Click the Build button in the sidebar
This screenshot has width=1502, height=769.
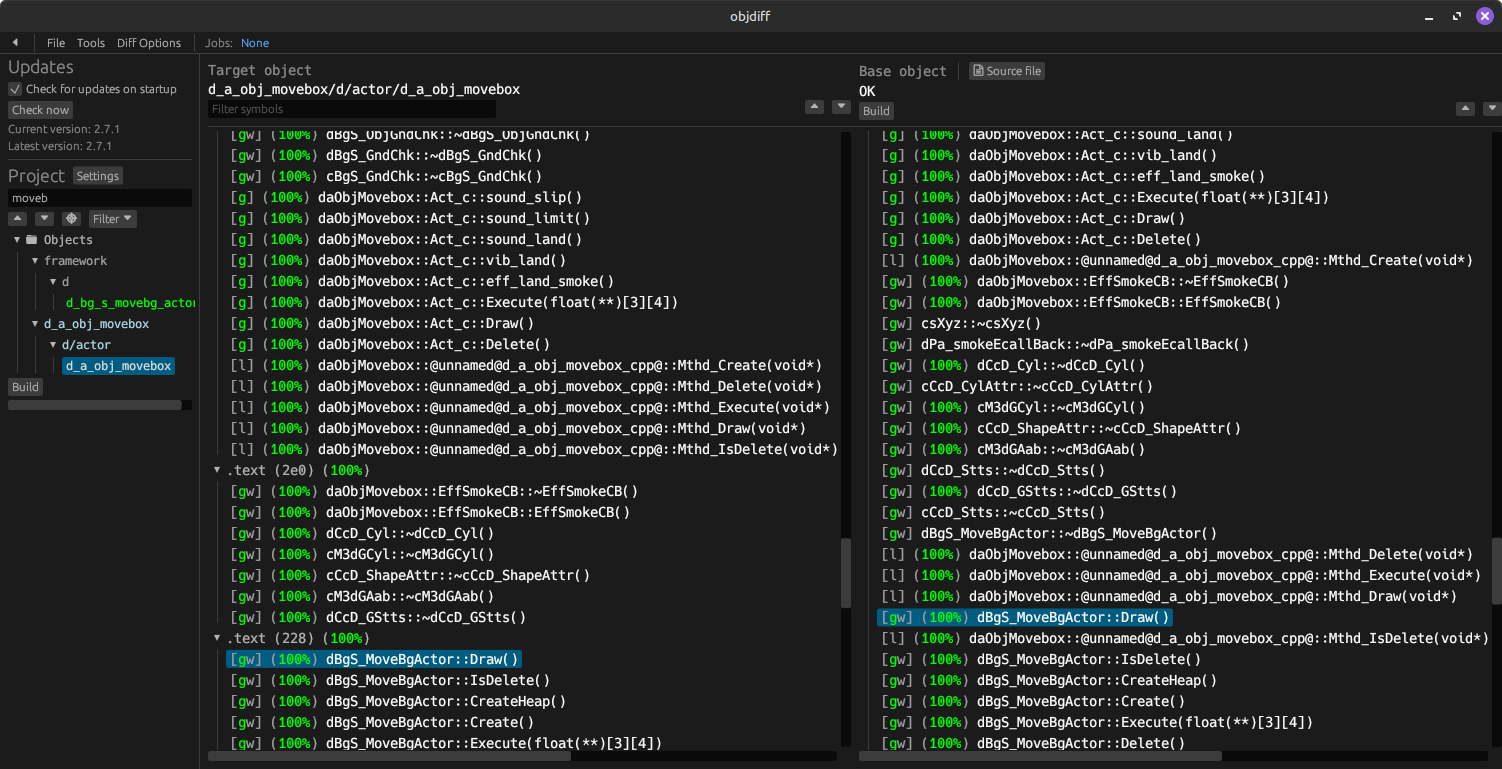(25, 387)
